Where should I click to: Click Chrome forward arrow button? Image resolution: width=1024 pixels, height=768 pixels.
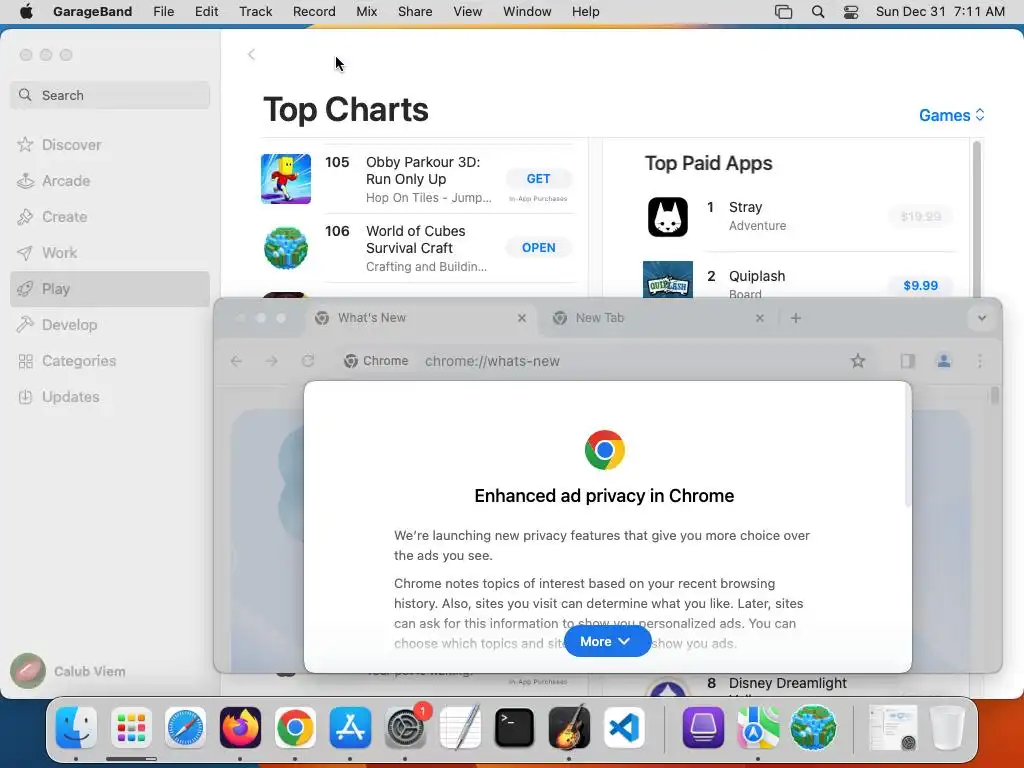point(272,360)
